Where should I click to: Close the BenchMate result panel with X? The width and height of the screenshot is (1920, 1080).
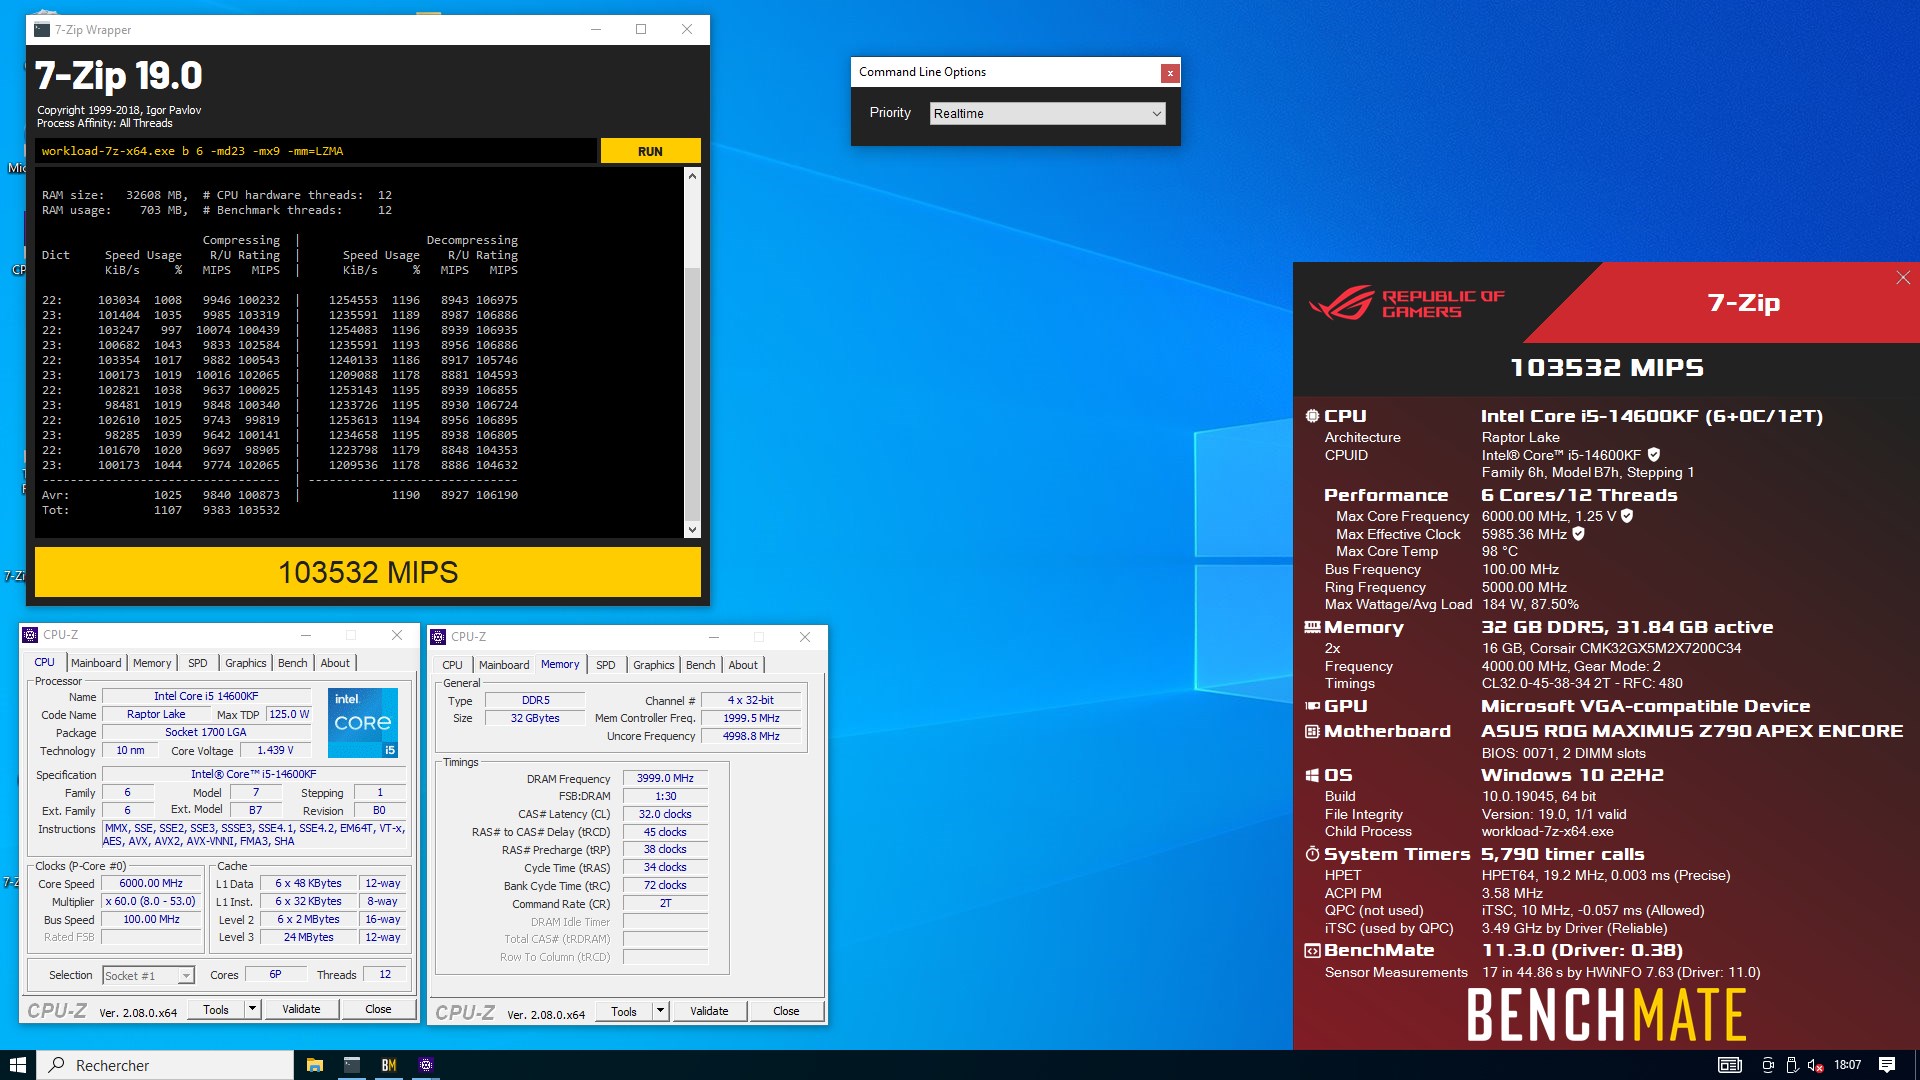(x=1902, y=278)
